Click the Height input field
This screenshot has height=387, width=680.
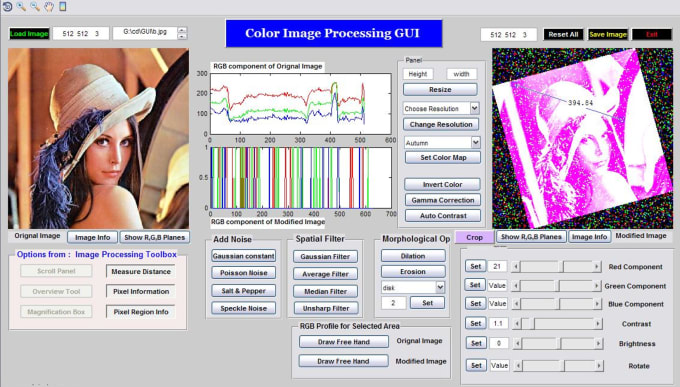[418, 74]
